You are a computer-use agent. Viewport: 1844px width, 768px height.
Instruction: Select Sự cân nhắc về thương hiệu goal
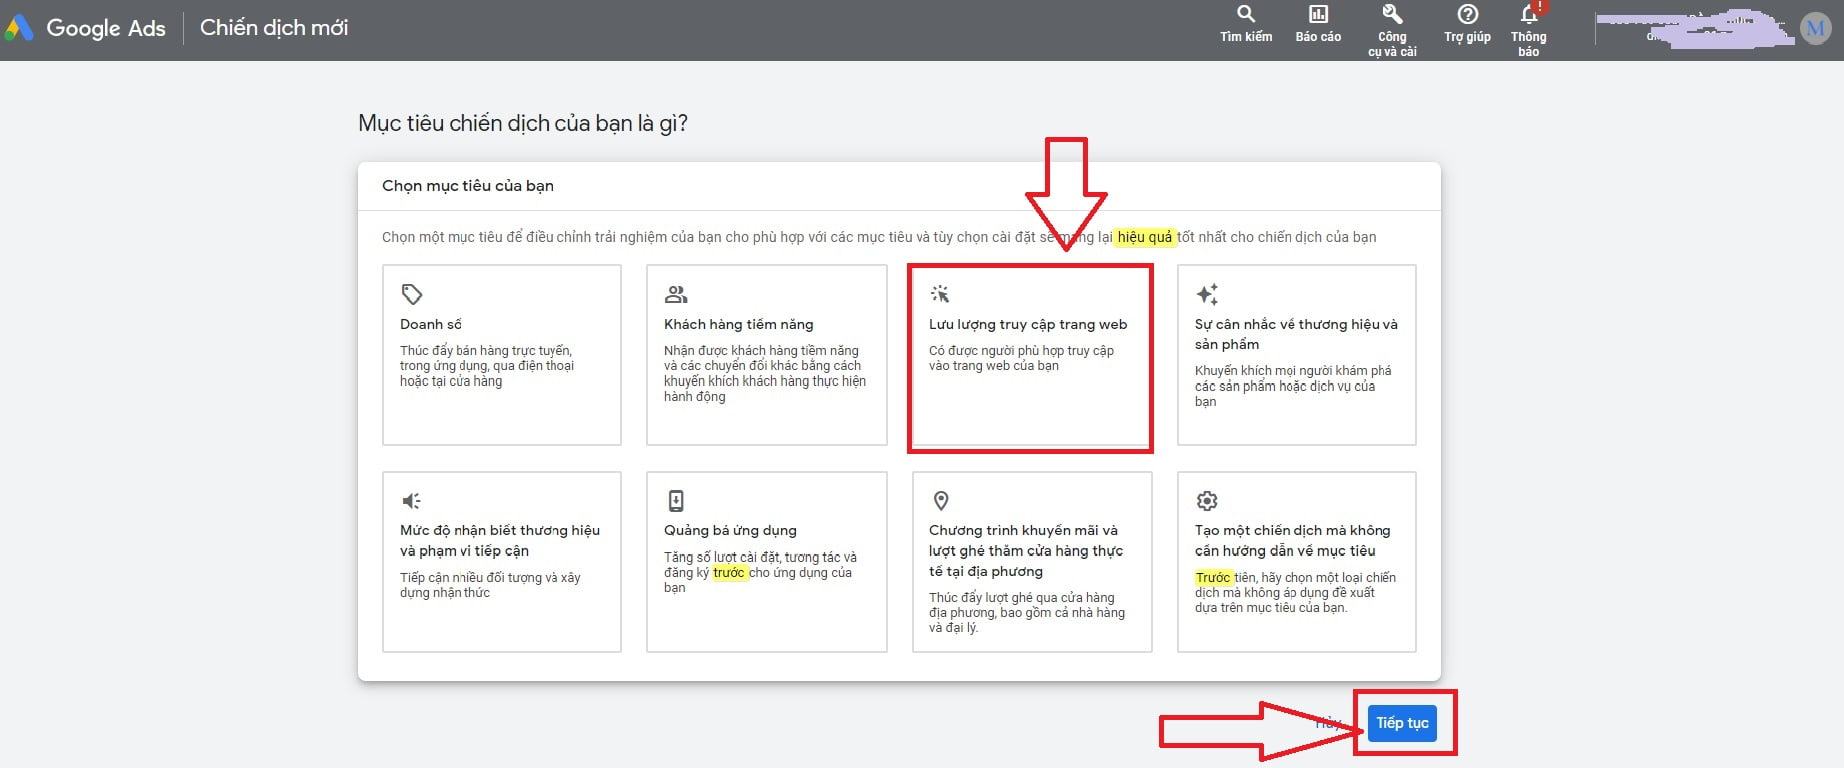pos(1297,355)
